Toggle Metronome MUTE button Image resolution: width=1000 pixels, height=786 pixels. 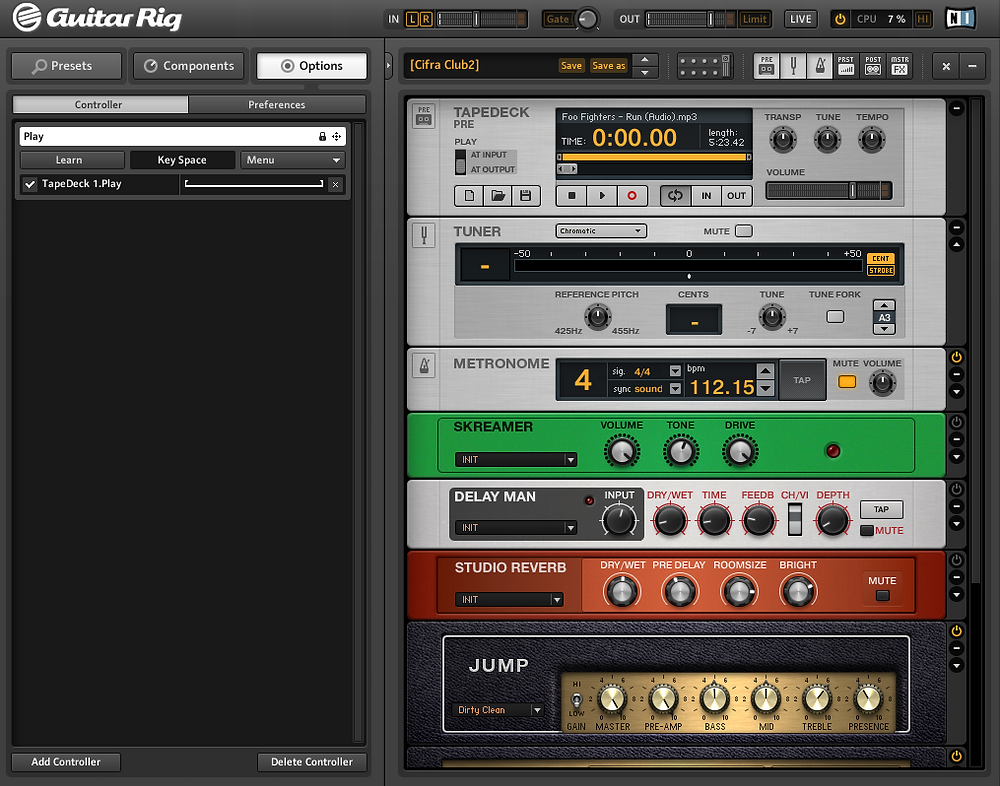point(846,382)
